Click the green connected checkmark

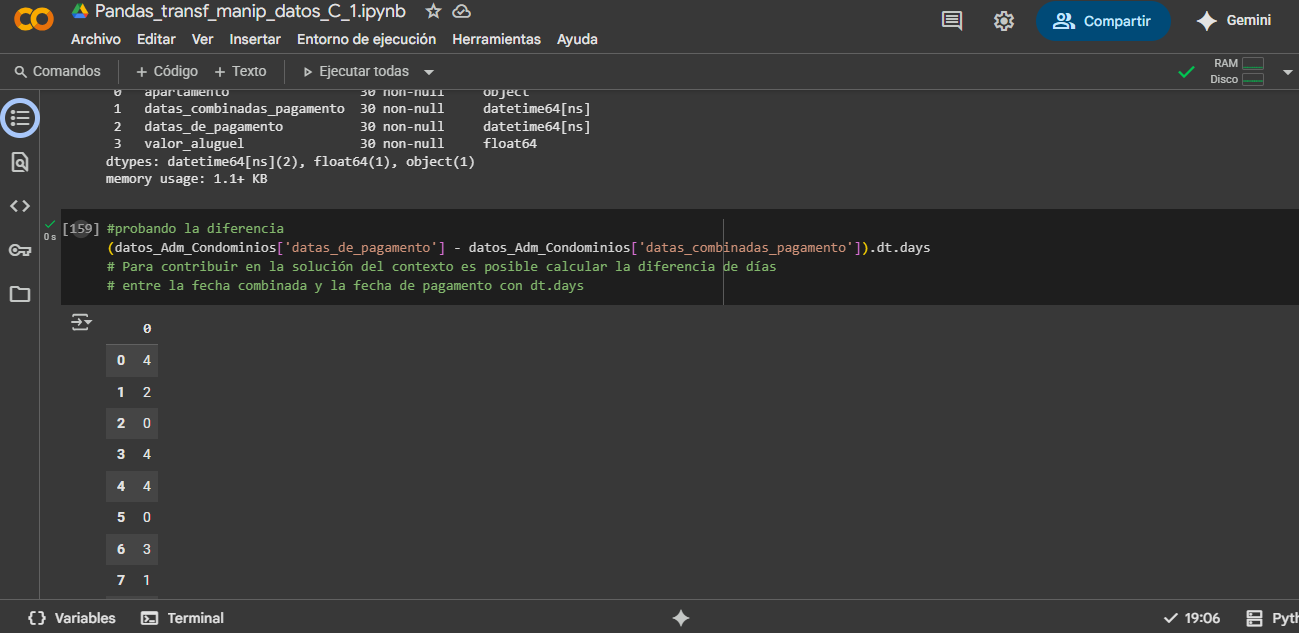click(1187, 72)
